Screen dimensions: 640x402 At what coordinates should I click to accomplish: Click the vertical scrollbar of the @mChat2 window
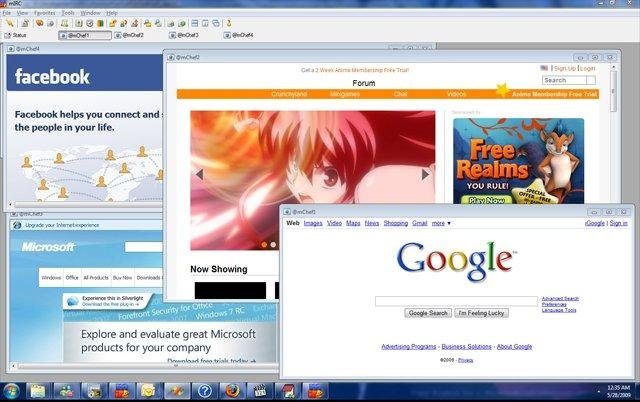coord(613,90)
